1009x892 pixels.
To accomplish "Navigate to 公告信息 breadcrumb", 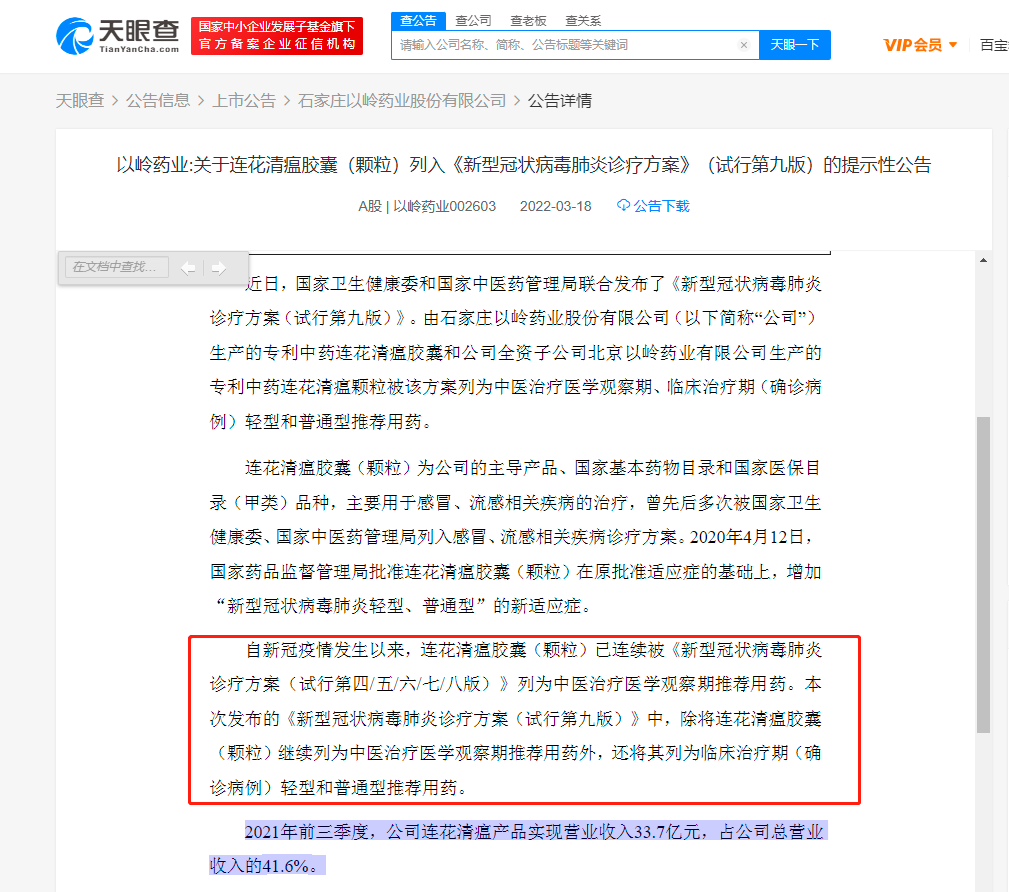I will pyautogui.click(x=158, y=101).
